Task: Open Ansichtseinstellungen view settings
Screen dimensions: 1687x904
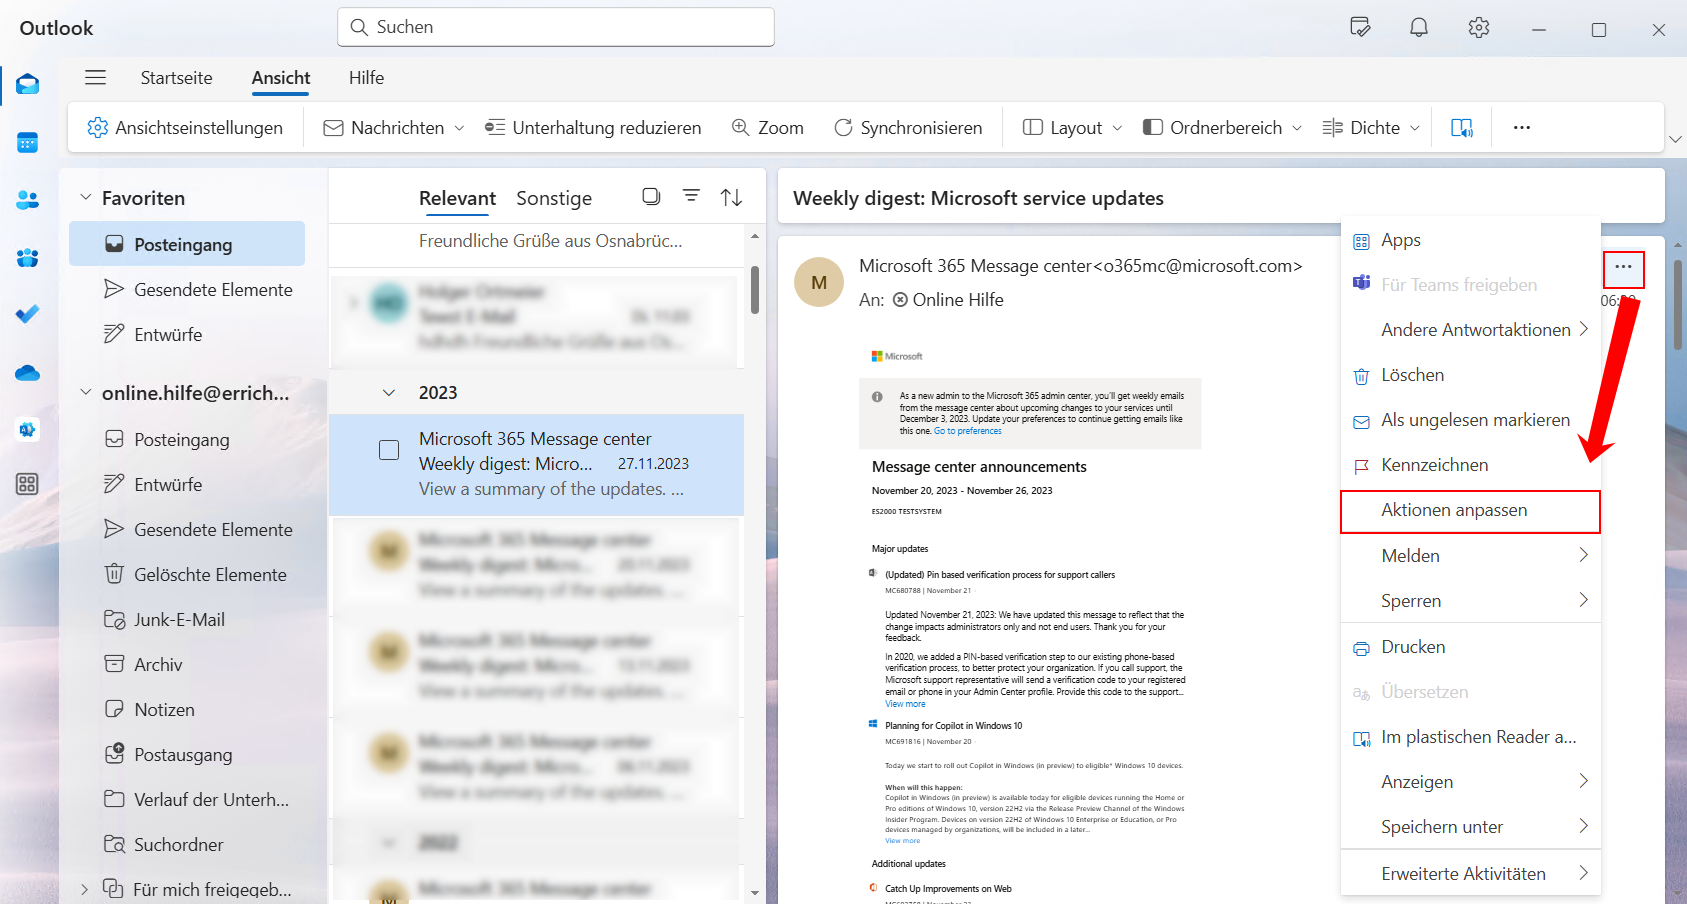Action: [185, 127]
